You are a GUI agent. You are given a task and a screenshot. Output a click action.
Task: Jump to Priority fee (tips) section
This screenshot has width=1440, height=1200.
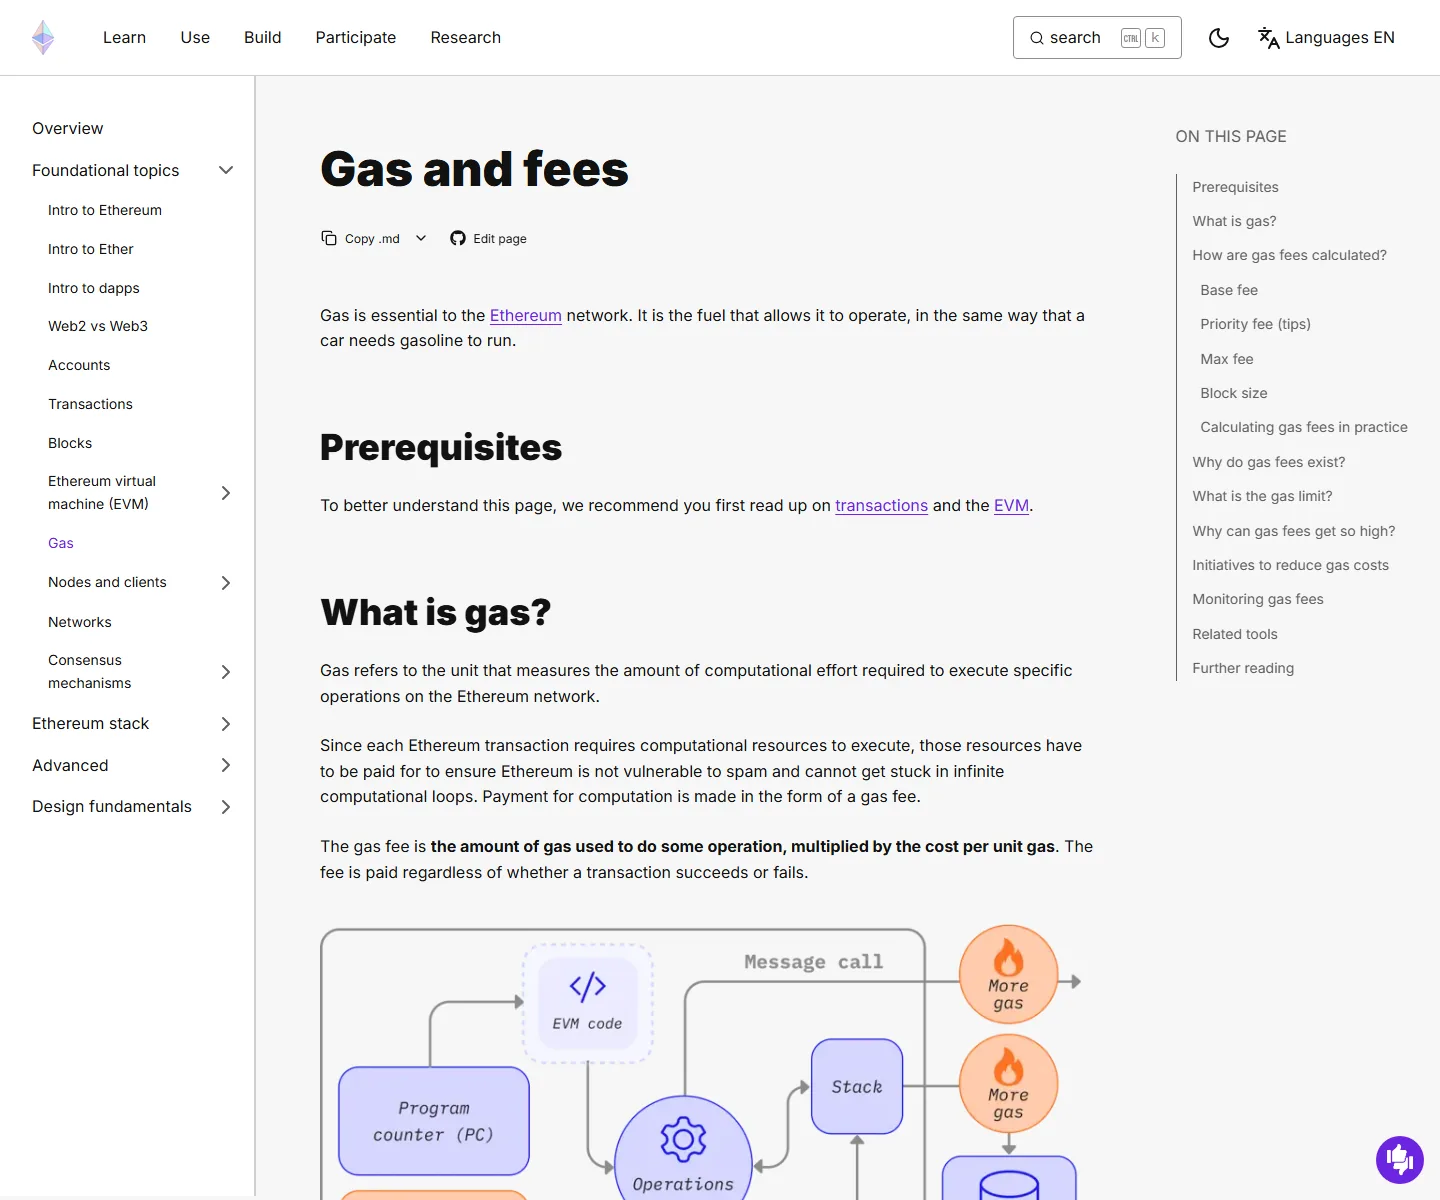[1255, 324]
